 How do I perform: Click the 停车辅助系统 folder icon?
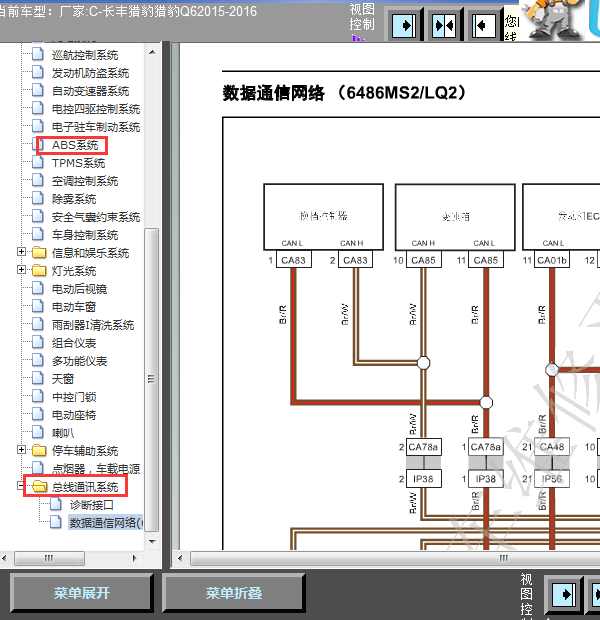pos(39,451)
